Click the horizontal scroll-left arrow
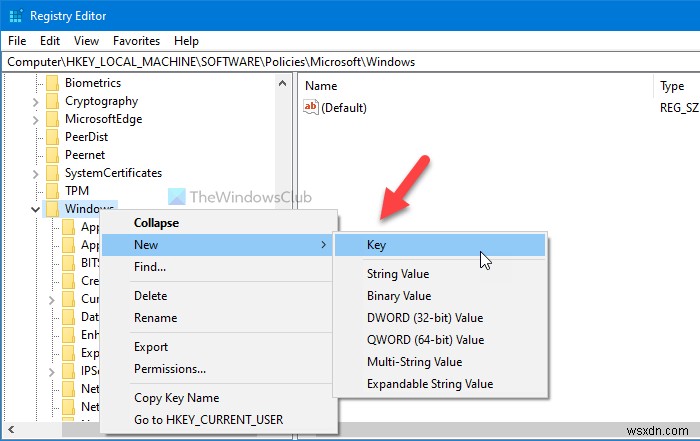Image resolution: width=700 pixels, height=441 pixels. coord(11,429)
